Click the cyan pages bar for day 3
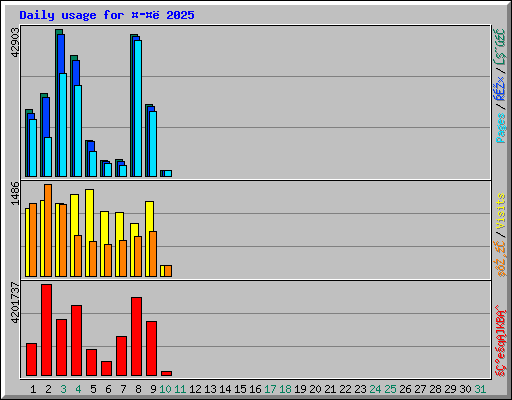Screen dimensions: 512x400 [x=63, y=125]
